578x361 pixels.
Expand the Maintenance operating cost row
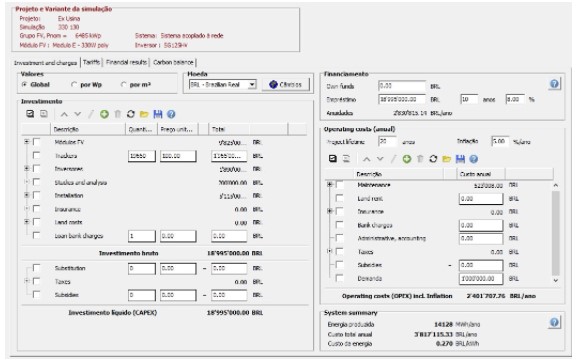330,185
